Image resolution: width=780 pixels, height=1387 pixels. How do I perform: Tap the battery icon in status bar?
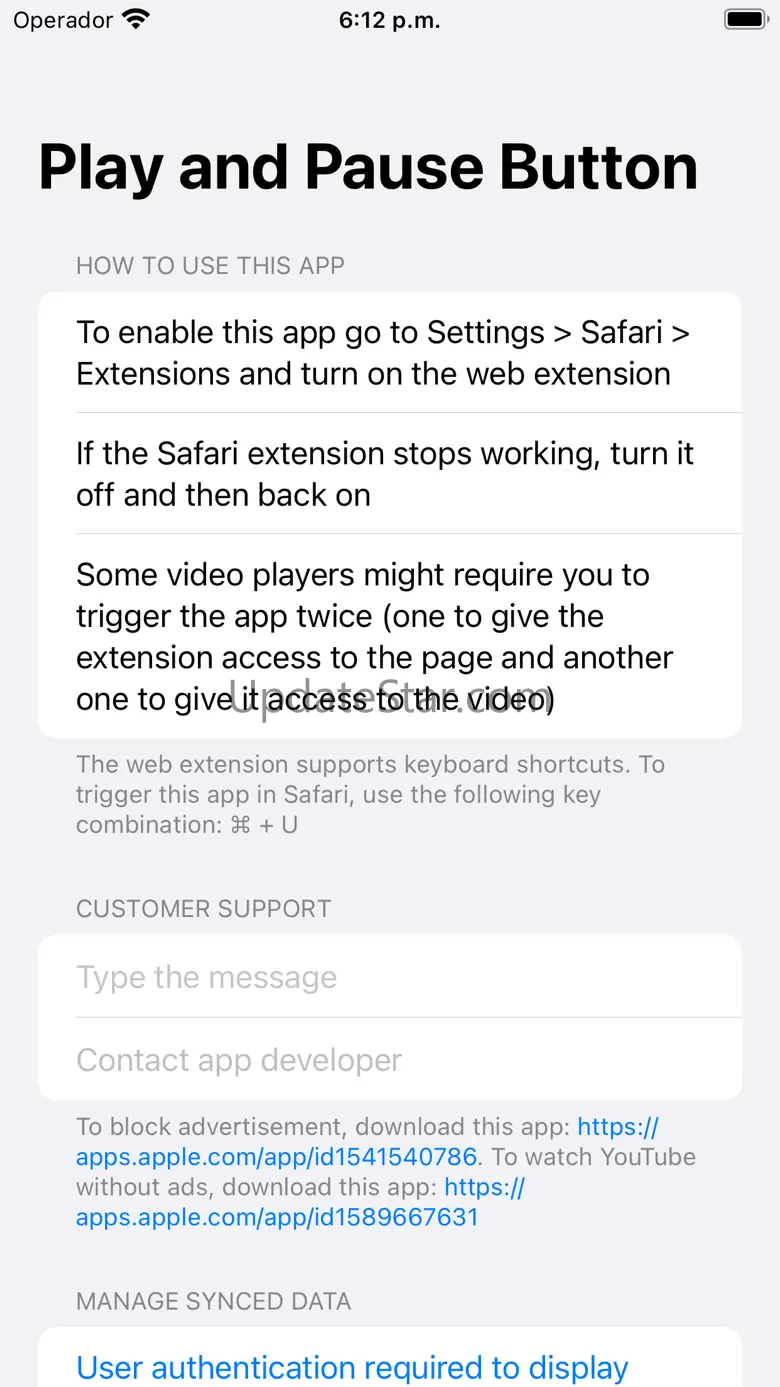pos(744,19)
